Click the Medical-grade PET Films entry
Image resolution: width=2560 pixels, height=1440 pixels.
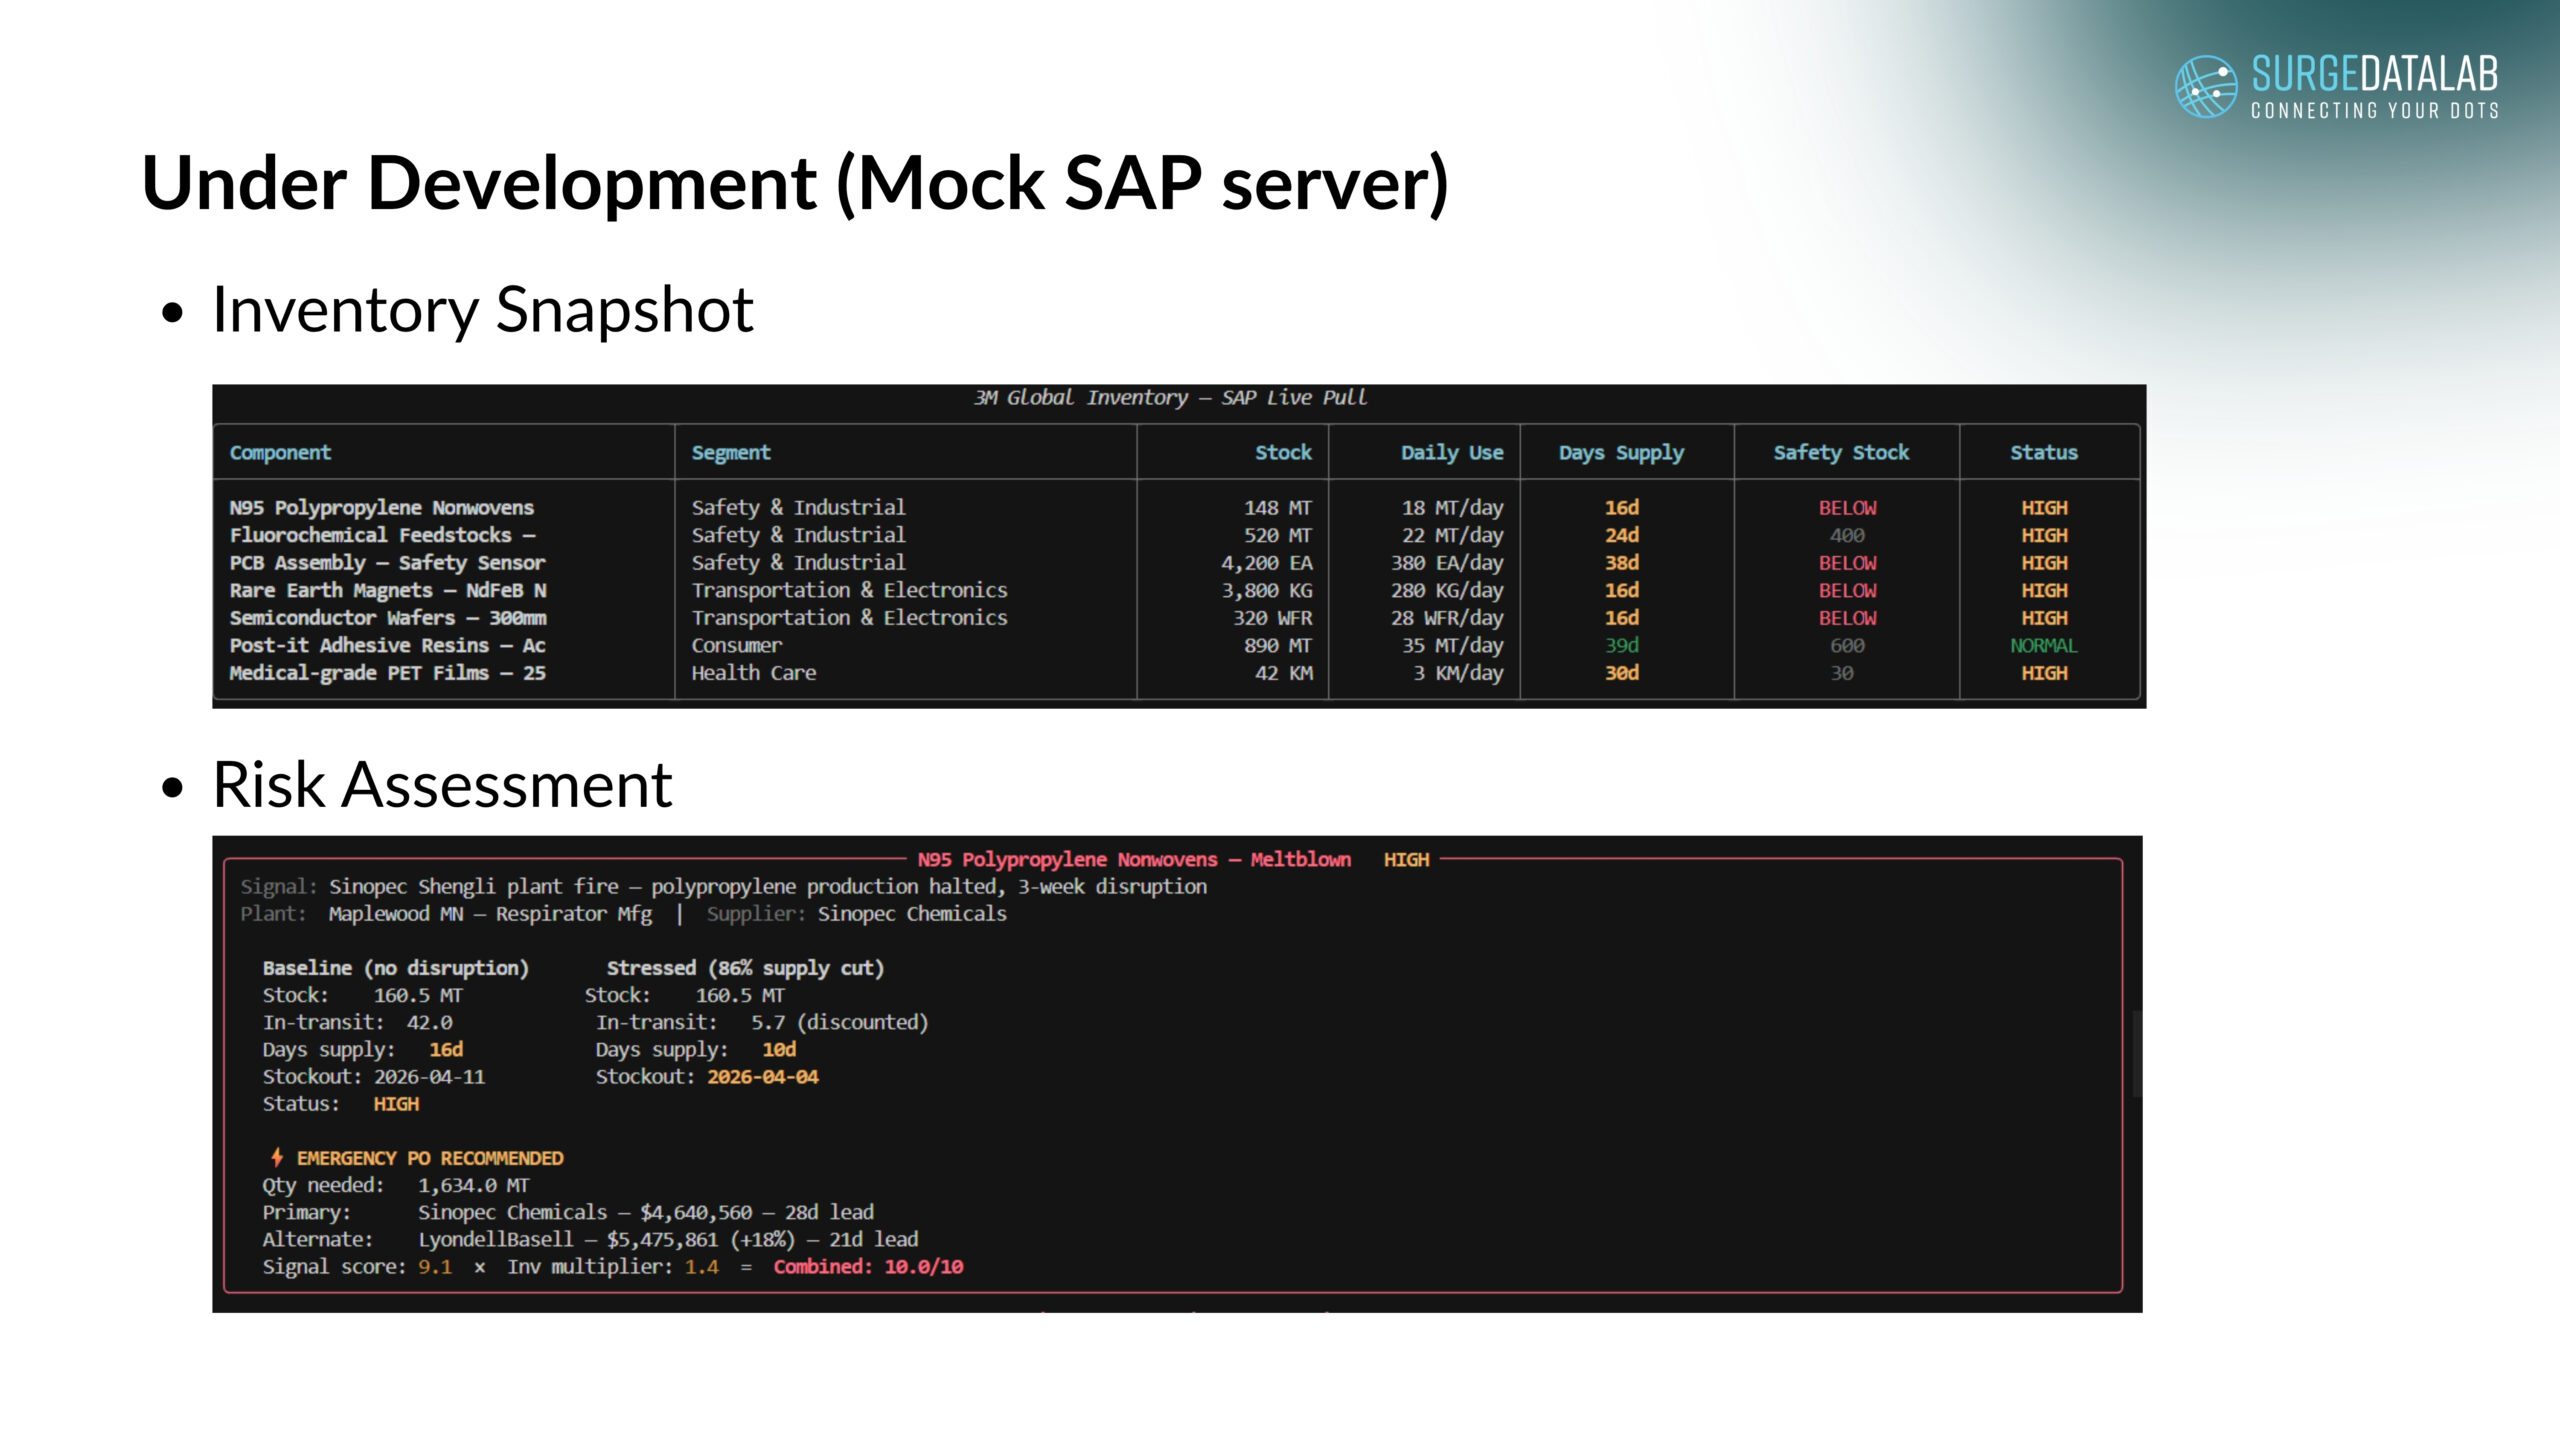pos(388,673)
